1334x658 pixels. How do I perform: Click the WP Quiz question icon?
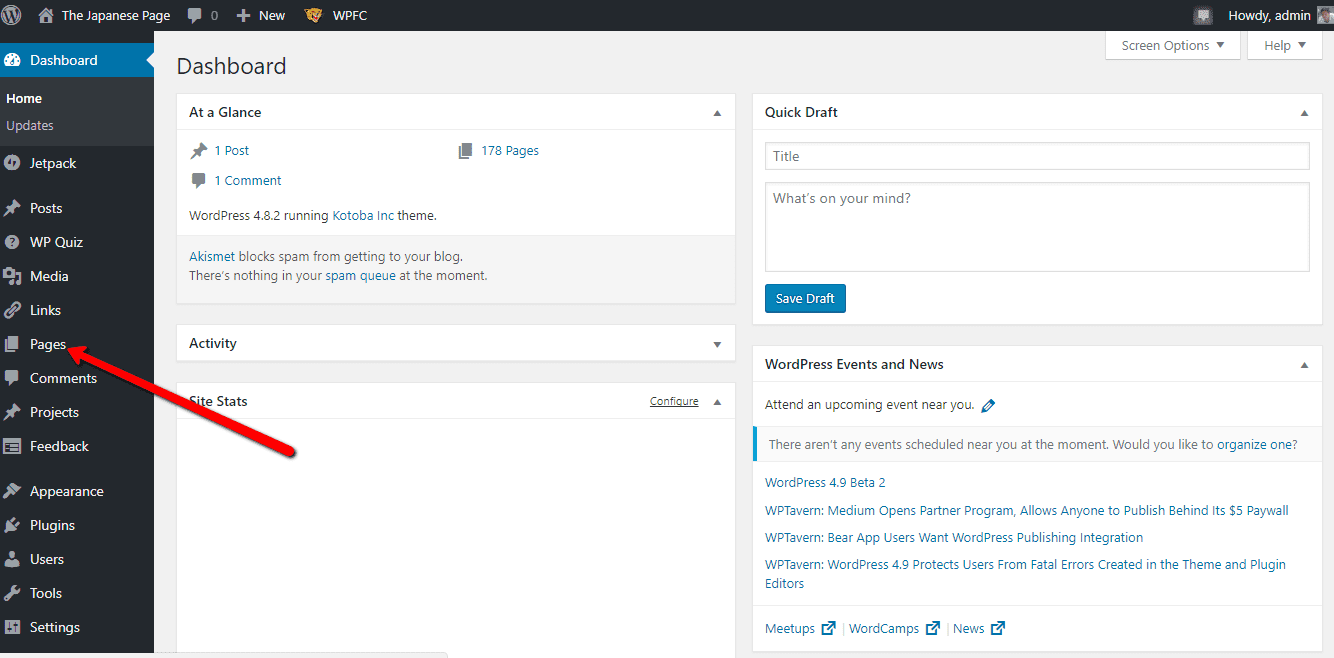pos(12,242)
